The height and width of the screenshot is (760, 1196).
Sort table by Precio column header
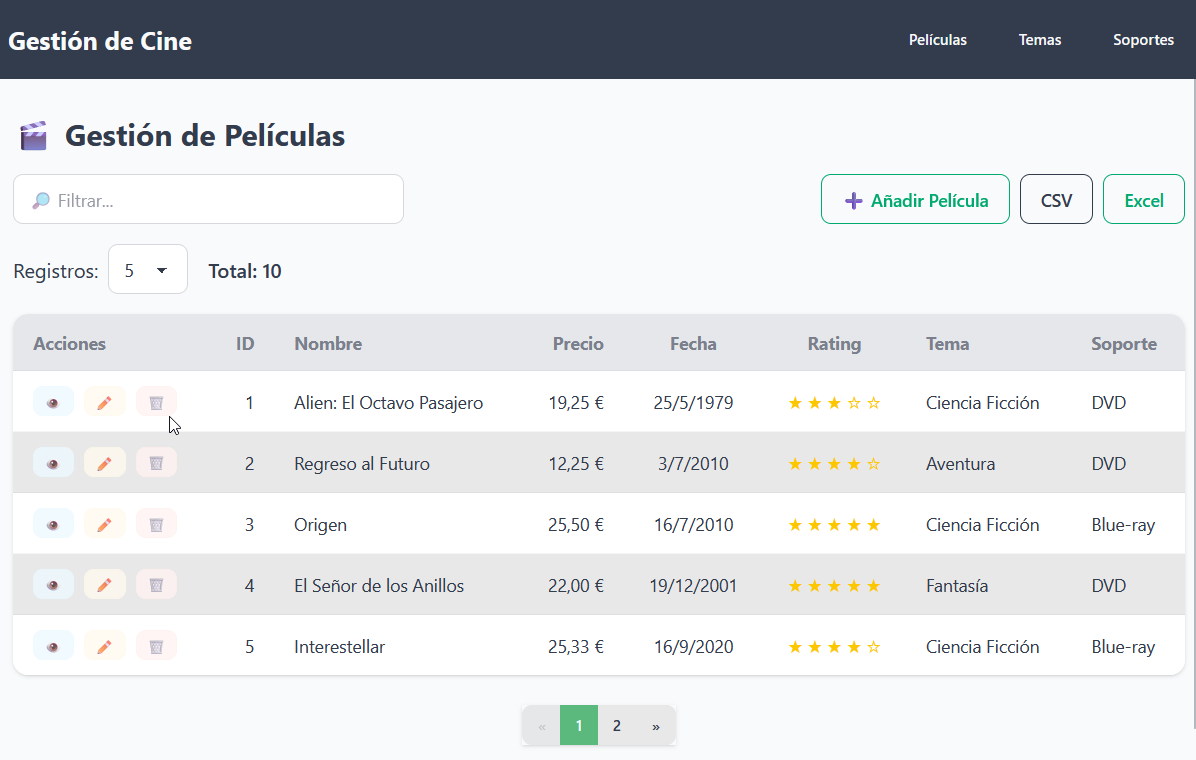point(578,344)
